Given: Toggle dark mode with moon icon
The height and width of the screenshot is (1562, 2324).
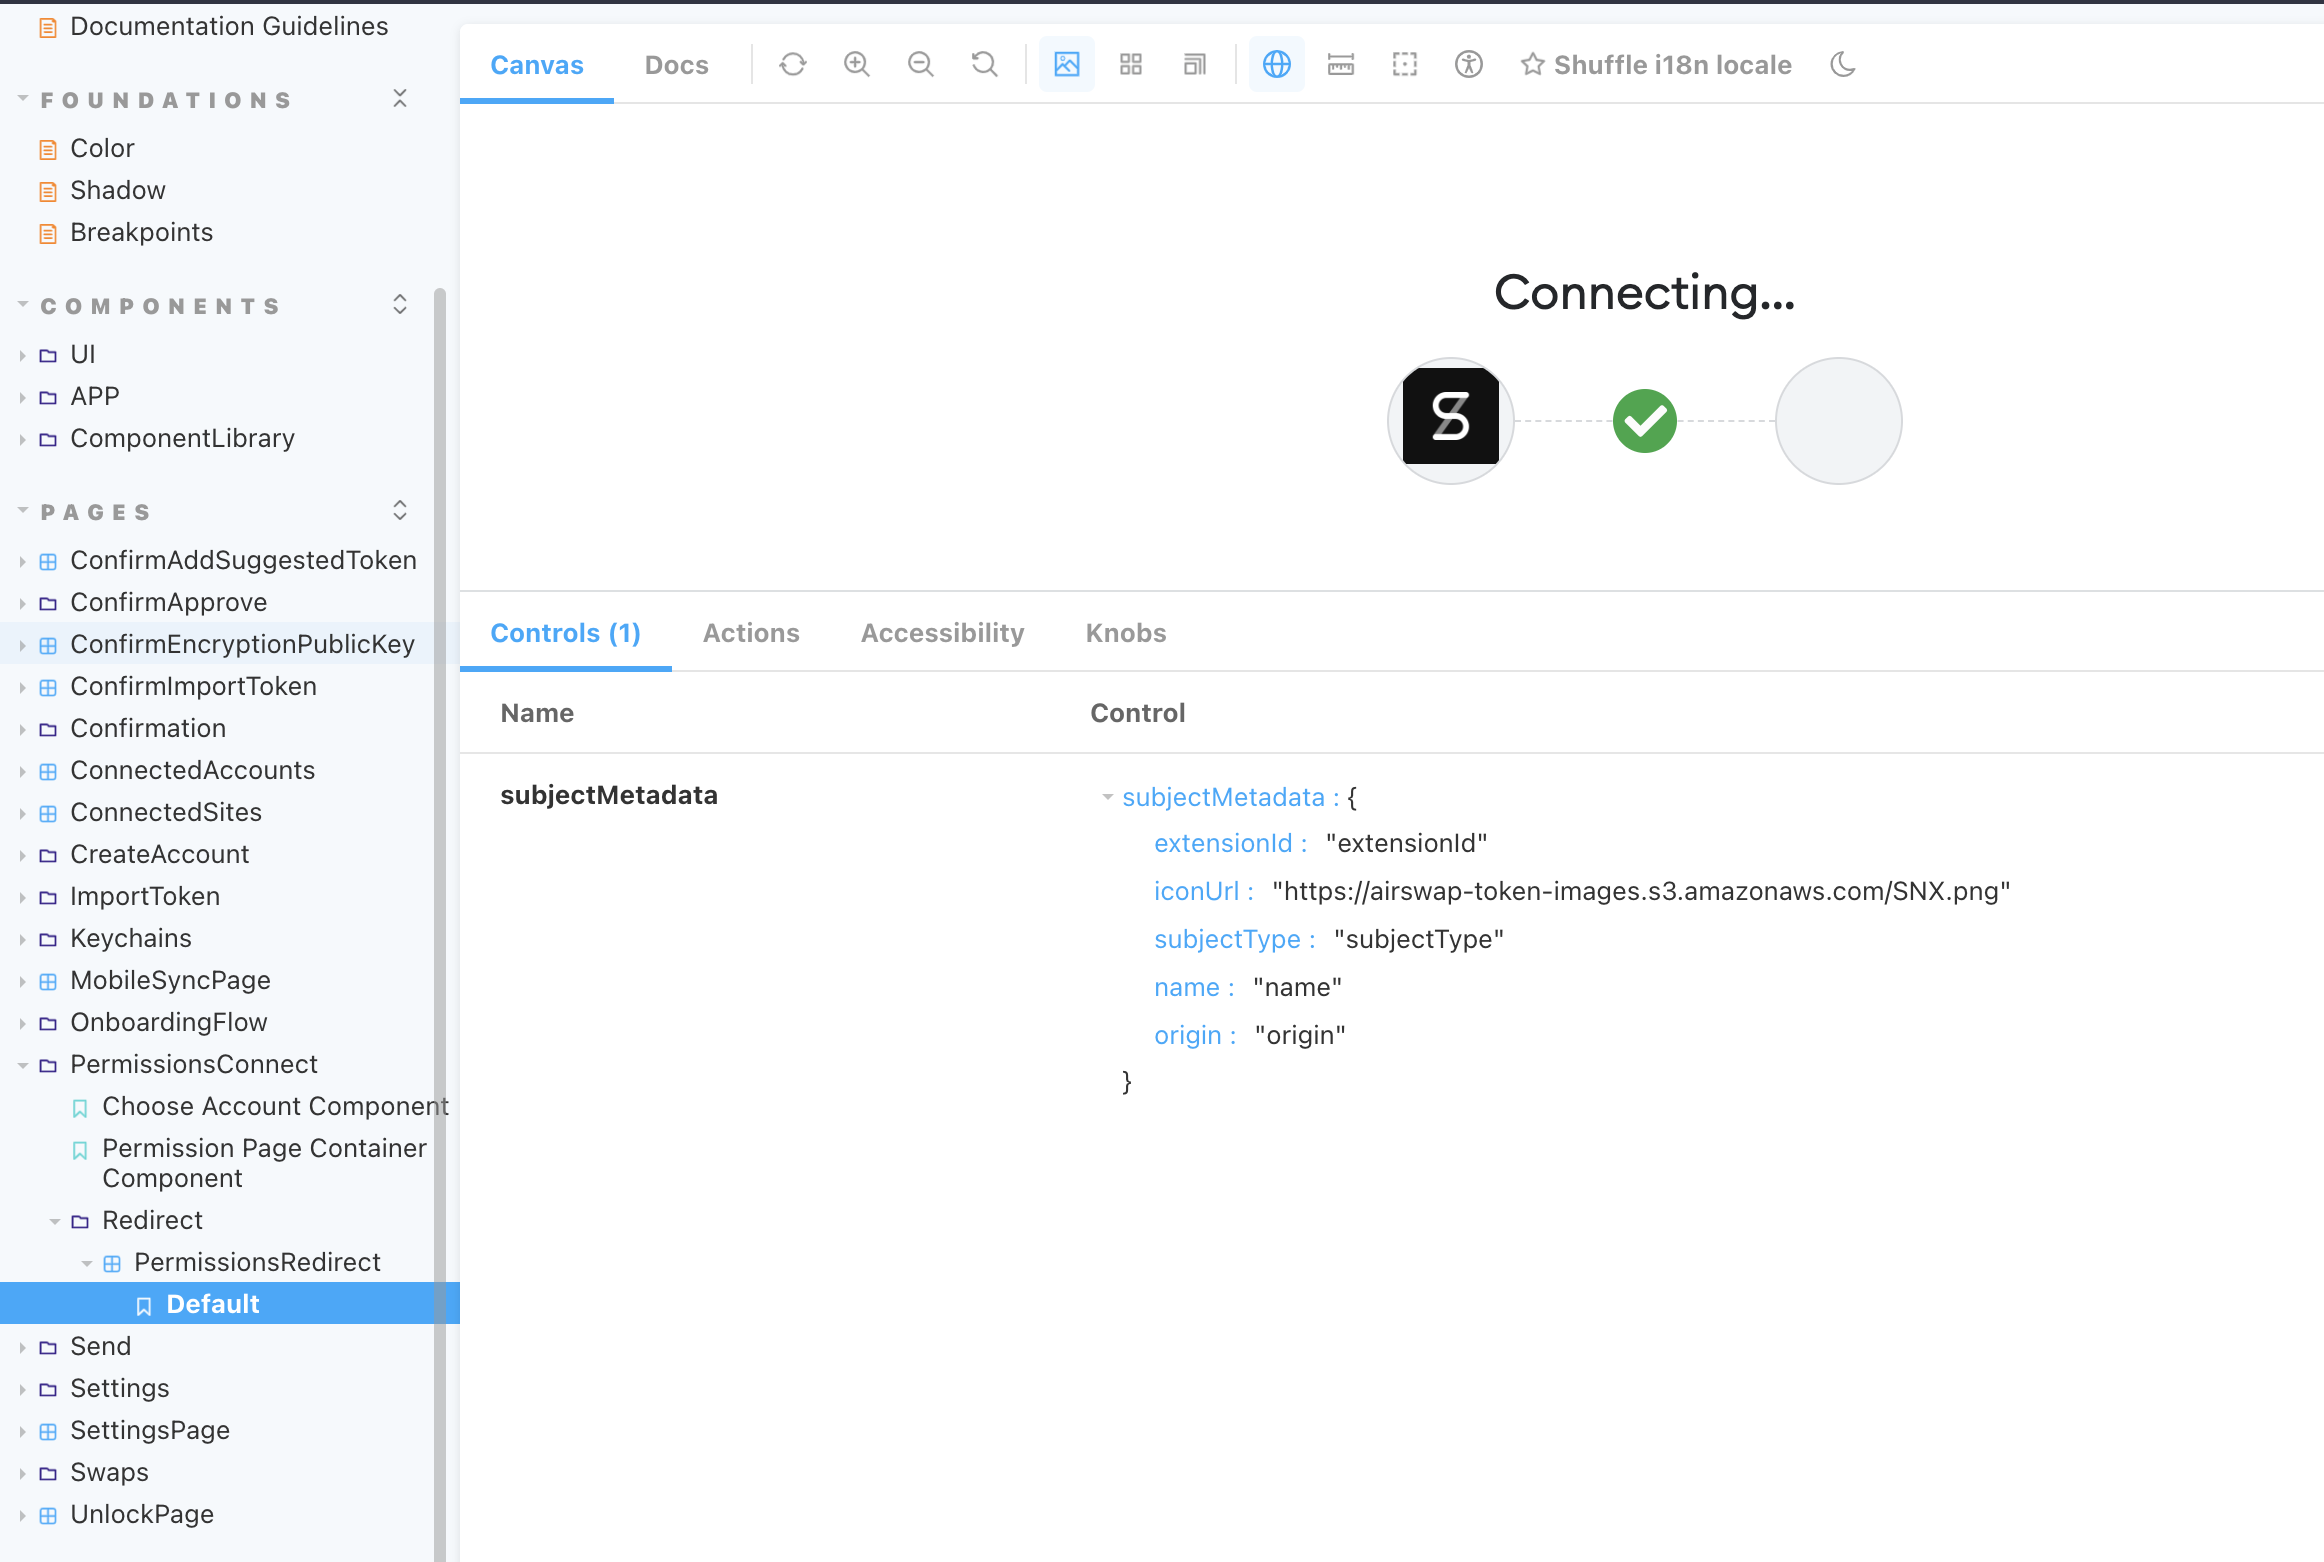Looking at the screenshot, I should 1843,63.
